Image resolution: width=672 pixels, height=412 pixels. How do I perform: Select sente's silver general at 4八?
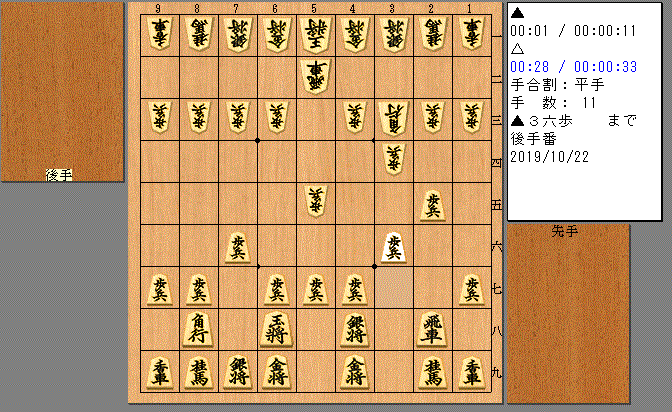[355, 330]
